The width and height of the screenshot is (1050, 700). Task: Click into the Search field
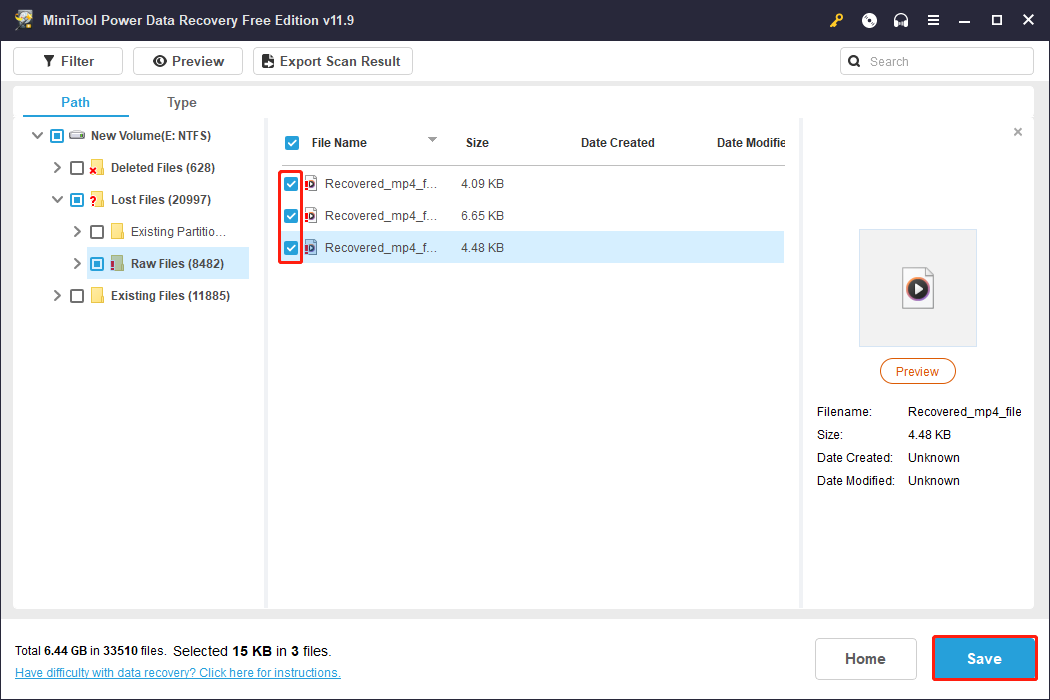point(937,62)
